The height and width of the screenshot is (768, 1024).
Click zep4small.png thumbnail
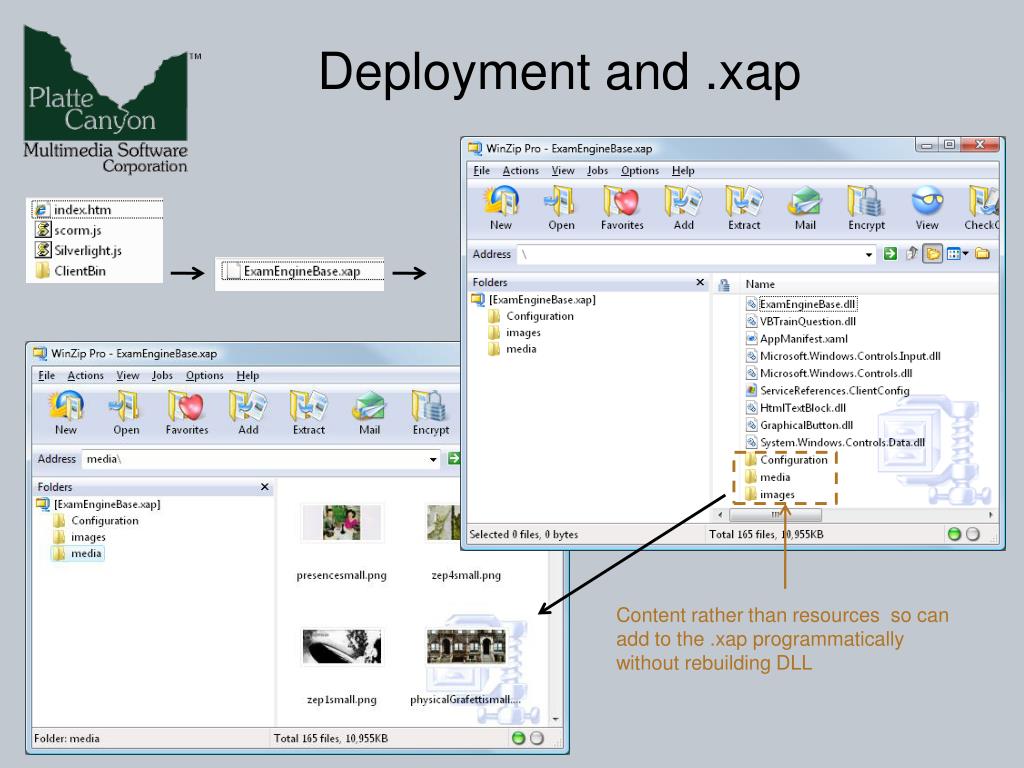443,522
